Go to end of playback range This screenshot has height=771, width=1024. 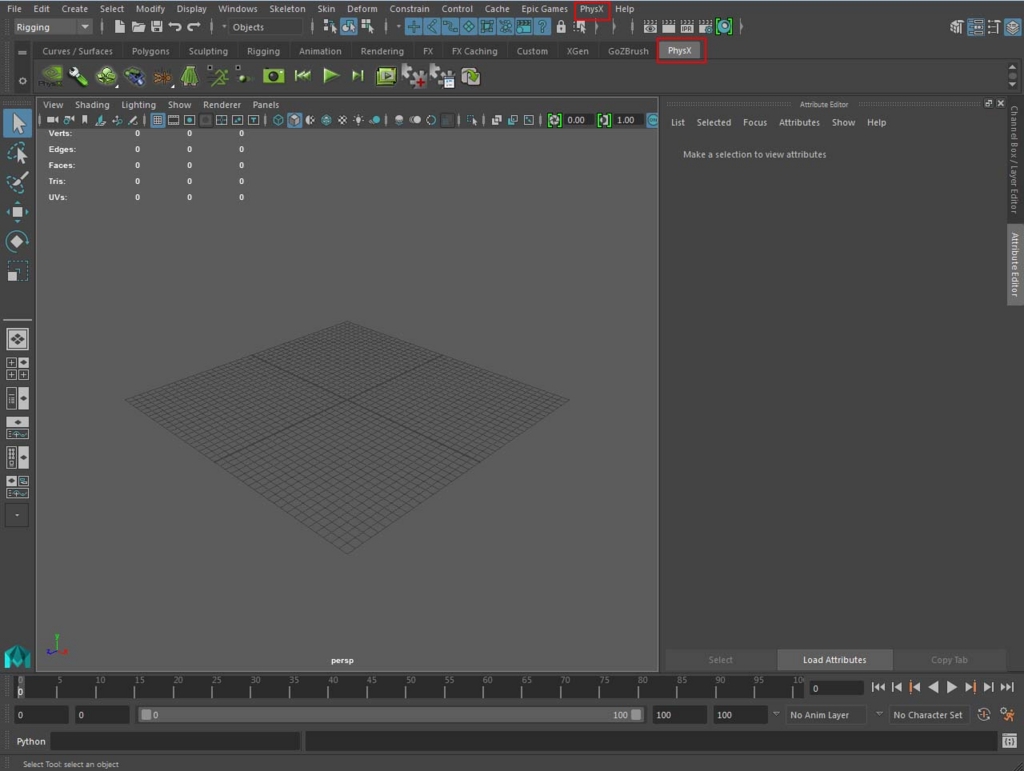pos(1008,687)
